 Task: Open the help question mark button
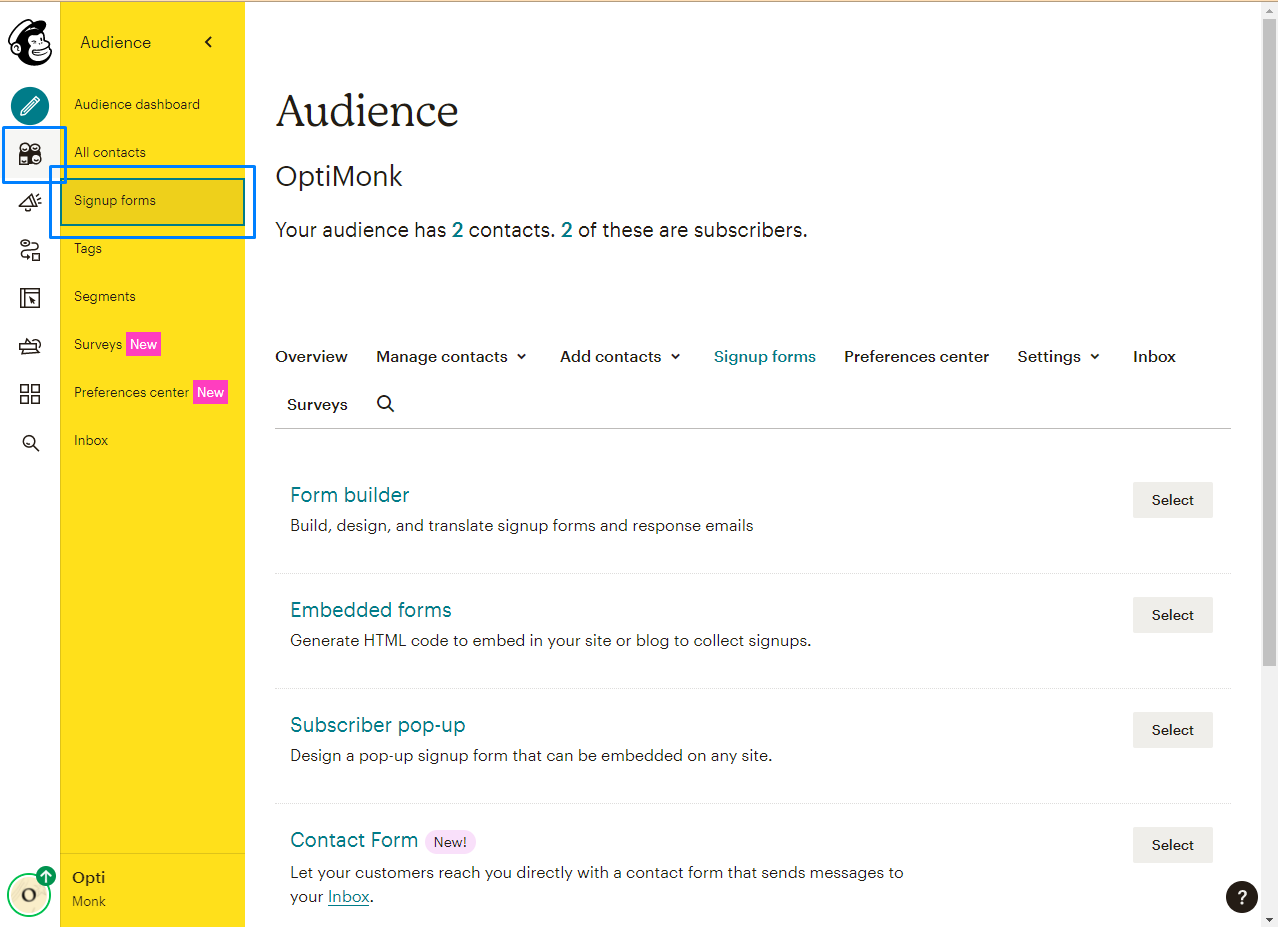pos(1242,897)
